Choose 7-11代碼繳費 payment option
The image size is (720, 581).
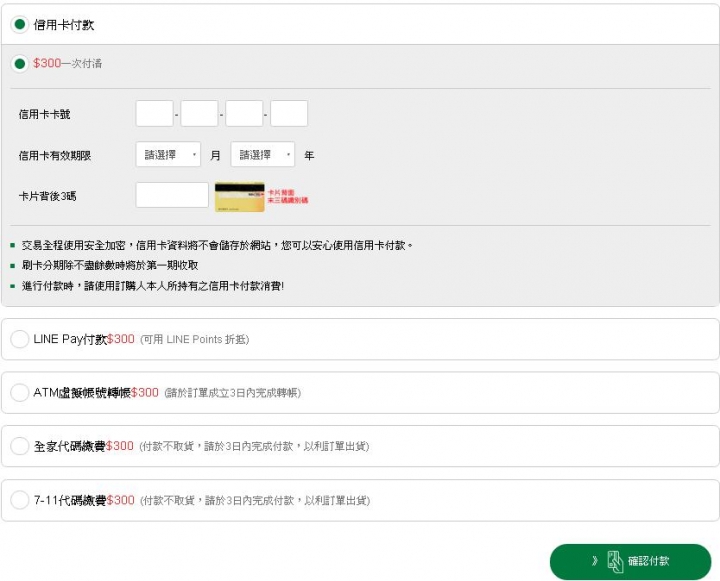20,500
